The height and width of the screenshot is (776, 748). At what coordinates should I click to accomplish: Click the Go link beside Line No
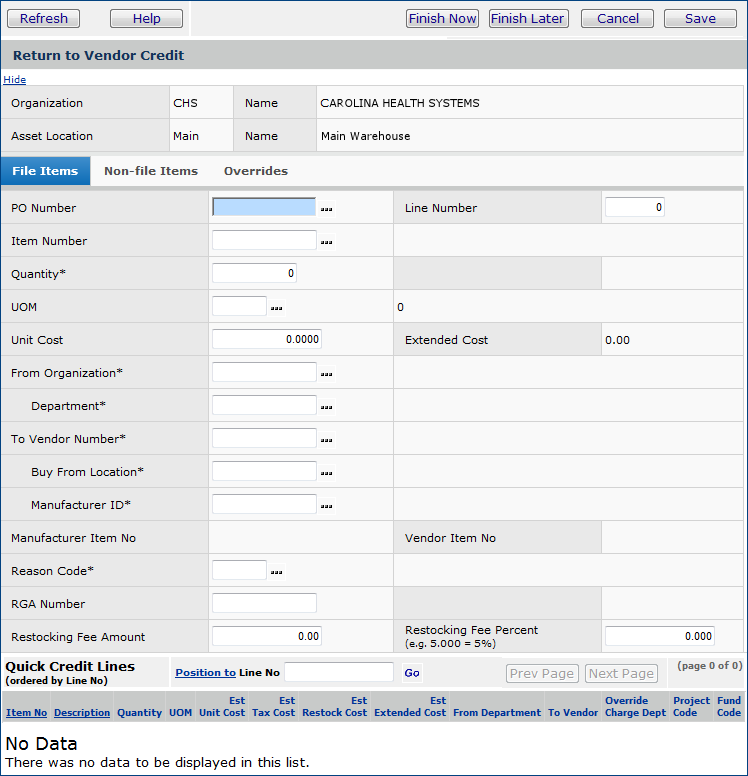(x=412, y=673)
